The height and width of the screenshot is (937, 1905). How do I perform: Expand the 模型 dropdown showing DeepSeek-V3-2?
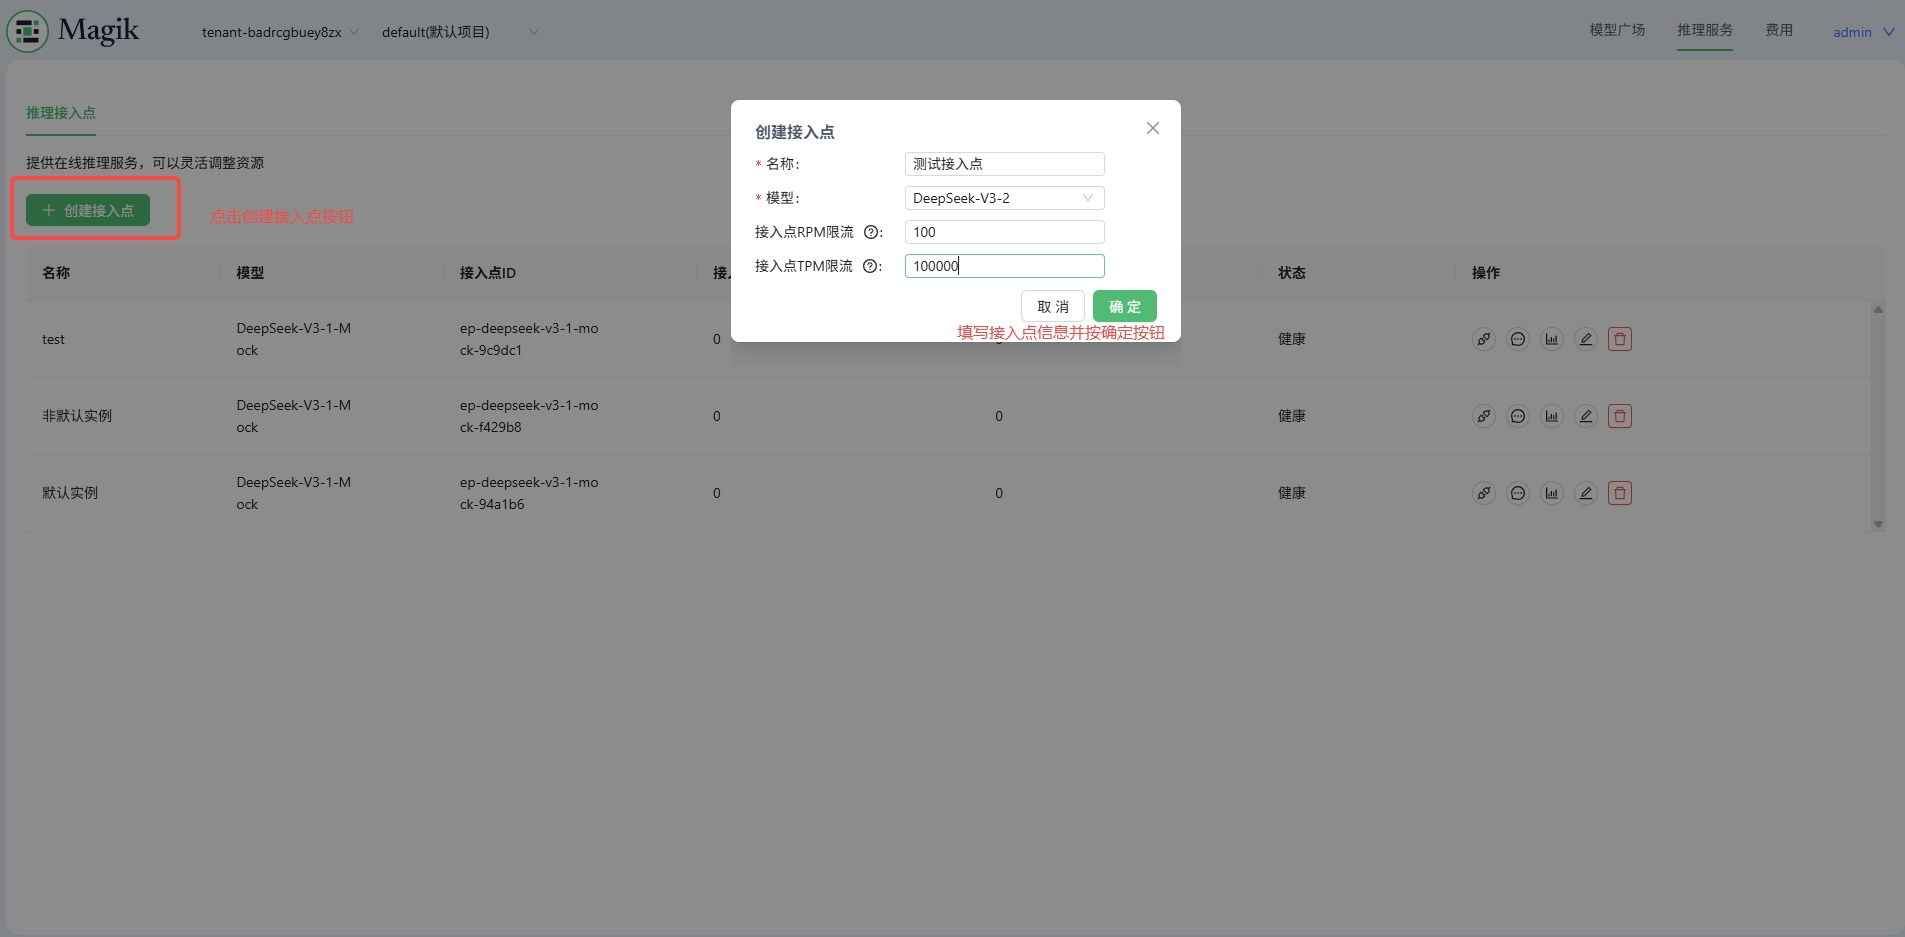(1004, 198)
